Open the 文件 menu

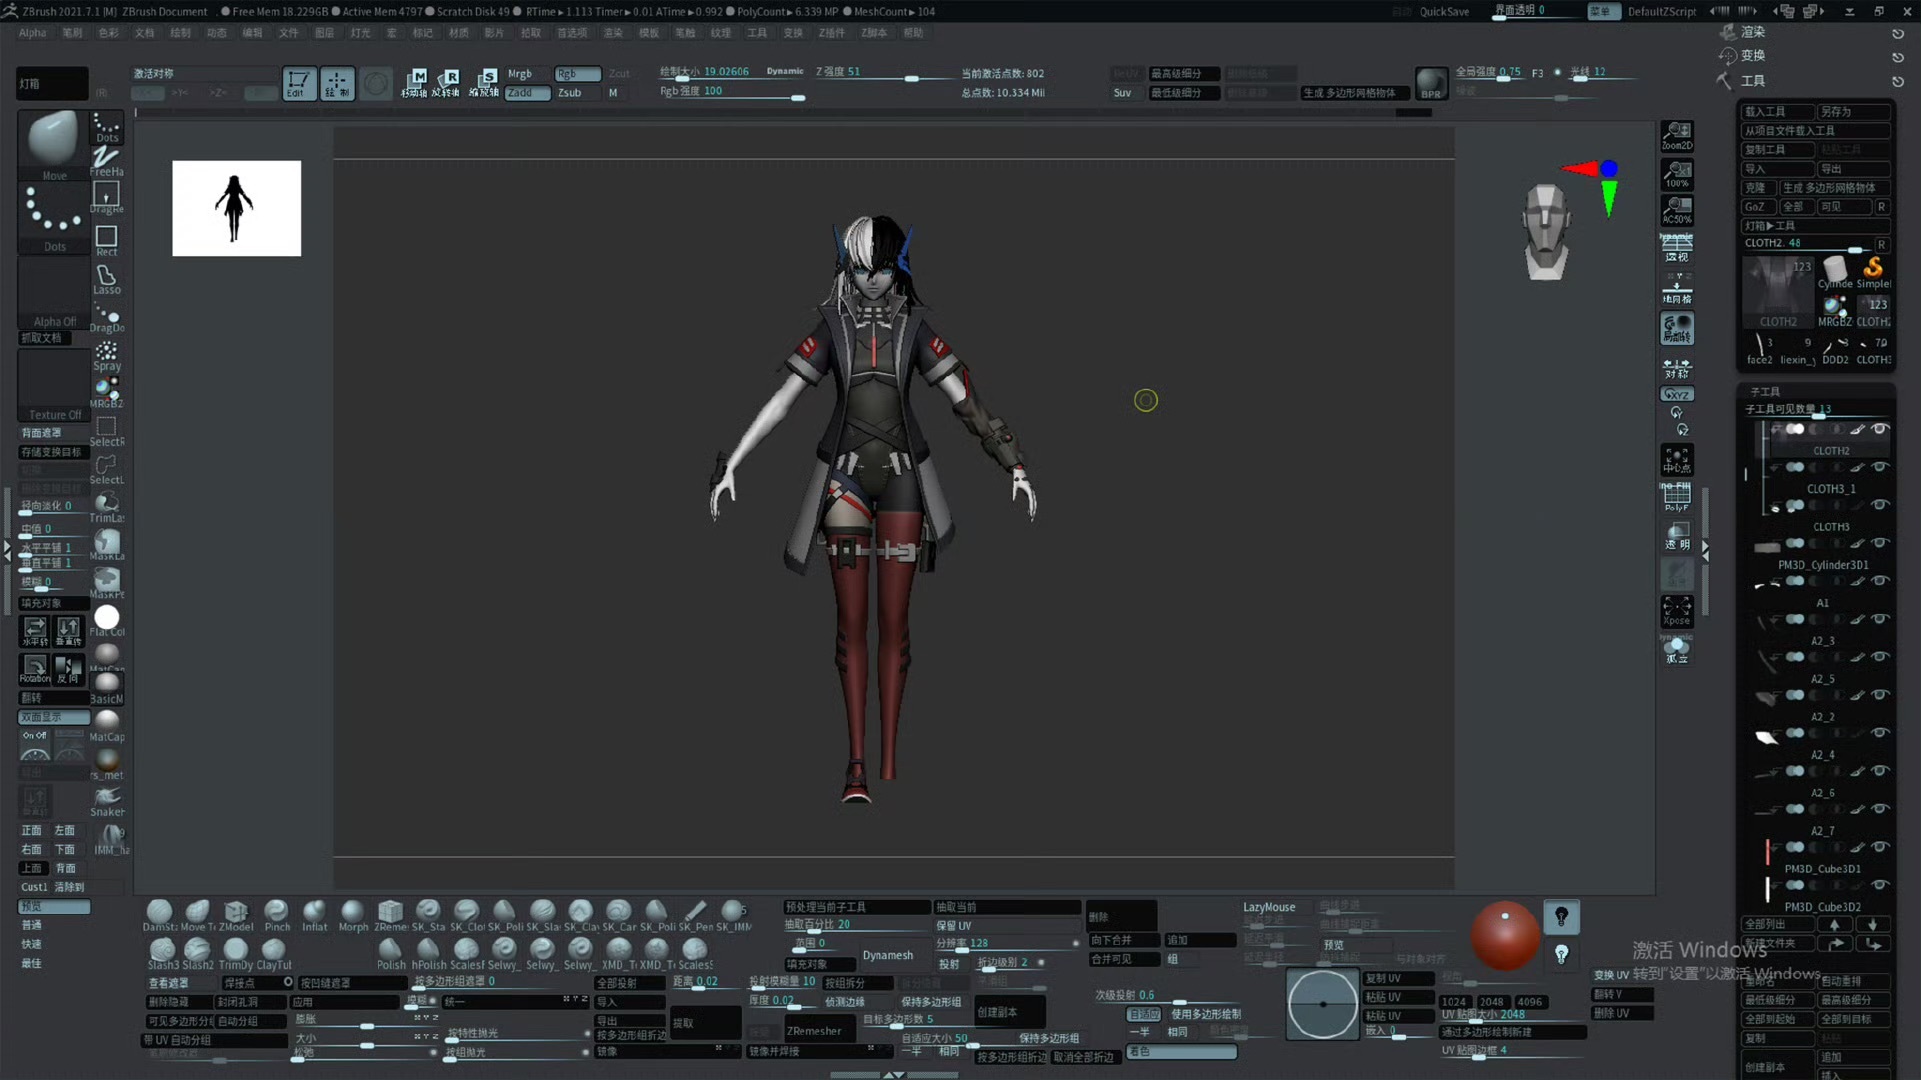point(288,33)
